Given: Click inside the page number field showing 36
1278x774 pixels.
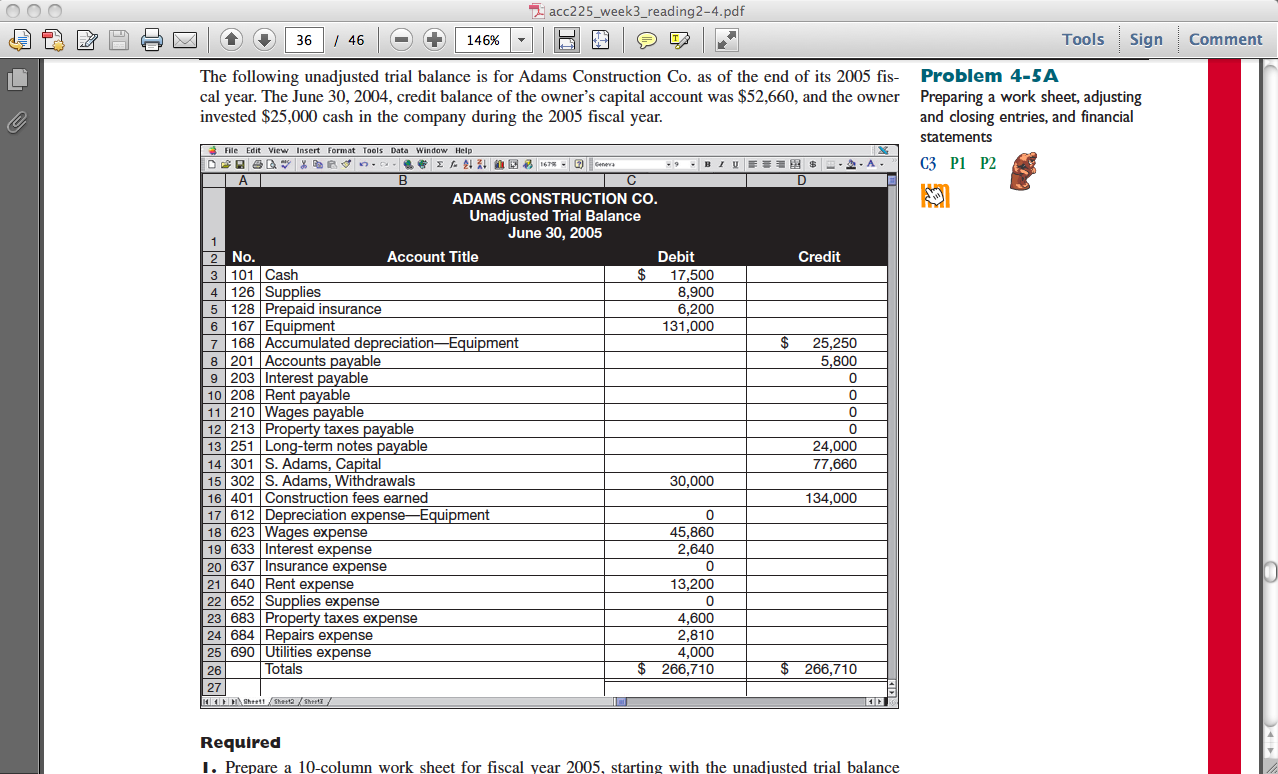Looking at the screenshot, I should coord(305,39).
